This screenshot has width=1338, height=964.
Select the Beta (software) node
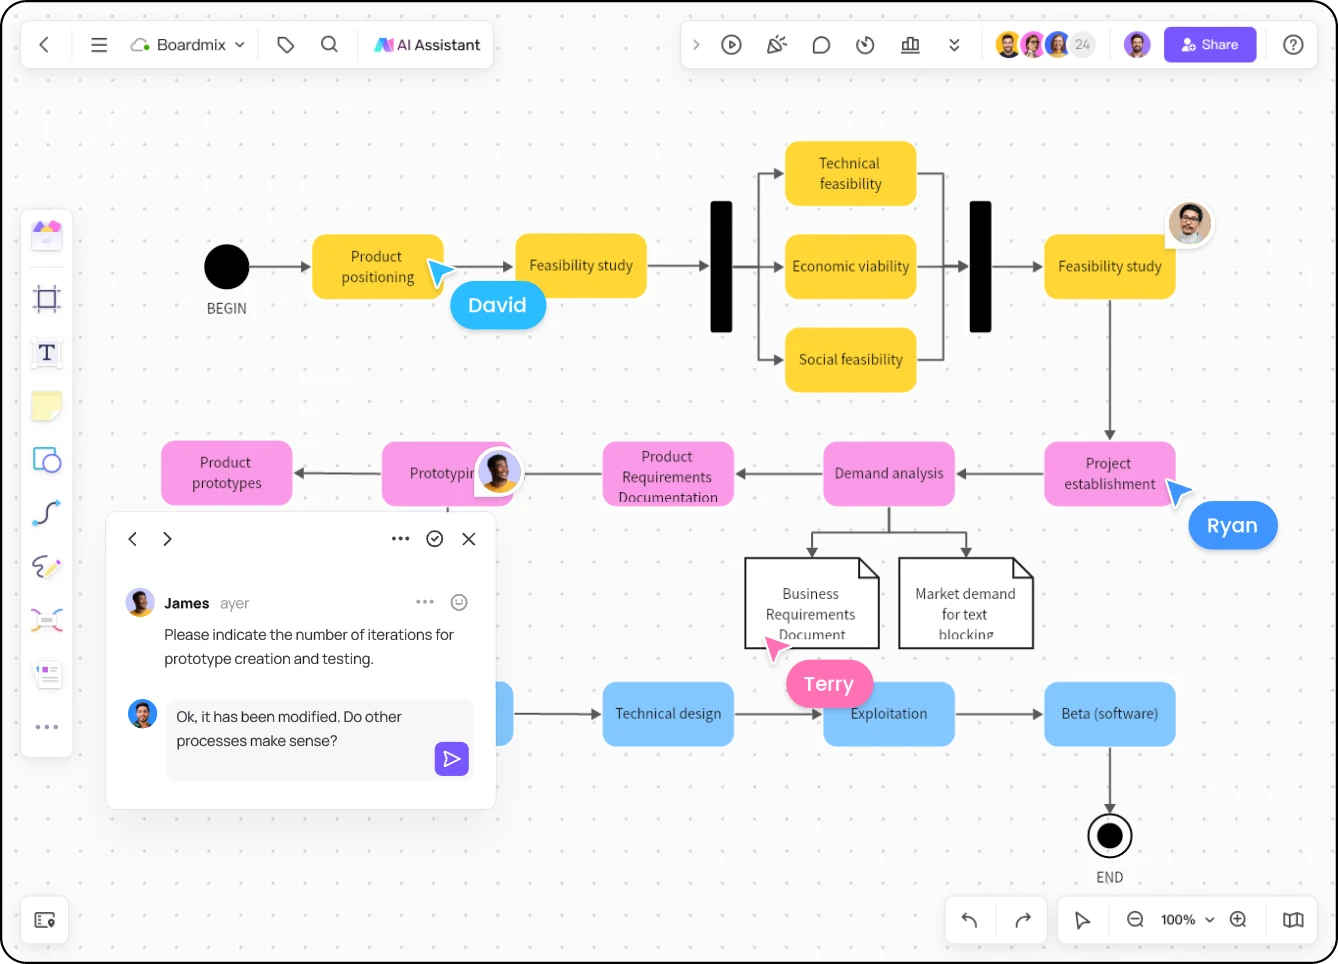click(x=1110, y=714)
